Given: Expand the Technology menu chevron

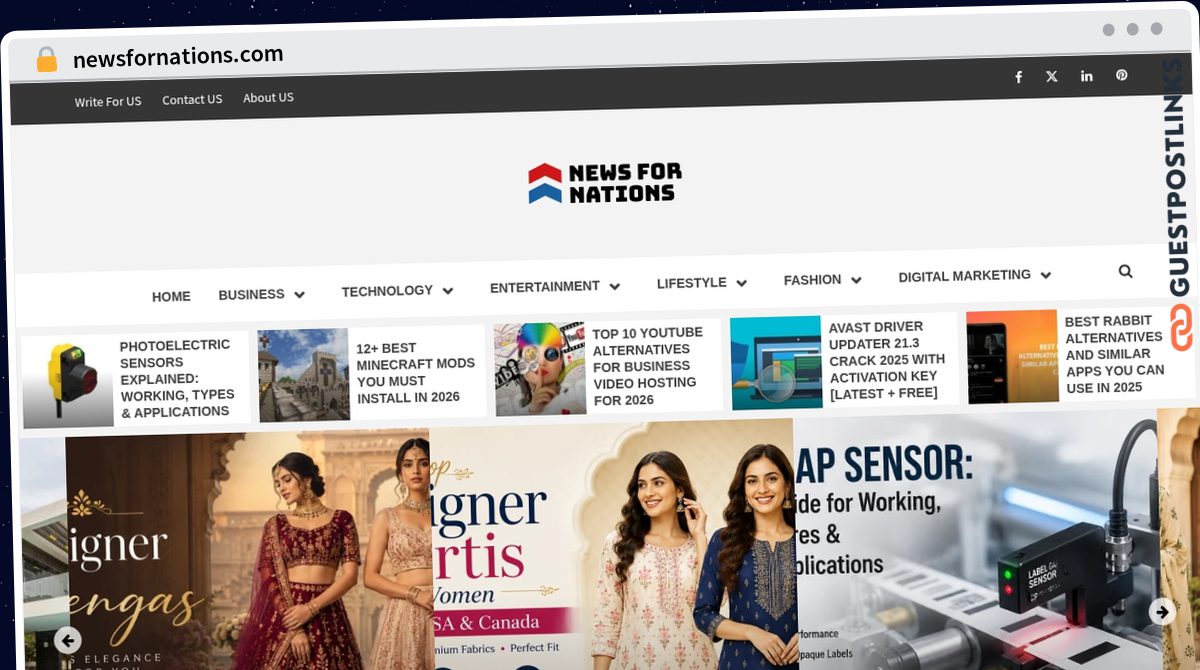Looking at the screenshot, I should tap(448, 291).
